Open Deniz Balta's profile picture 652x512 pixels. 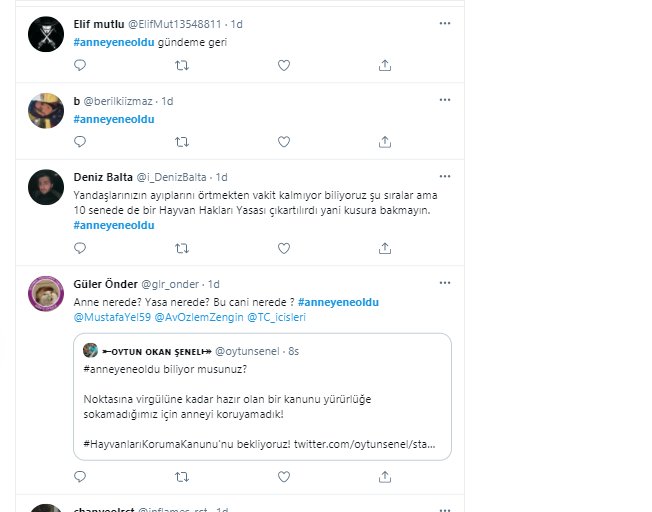tap(46, 187)
